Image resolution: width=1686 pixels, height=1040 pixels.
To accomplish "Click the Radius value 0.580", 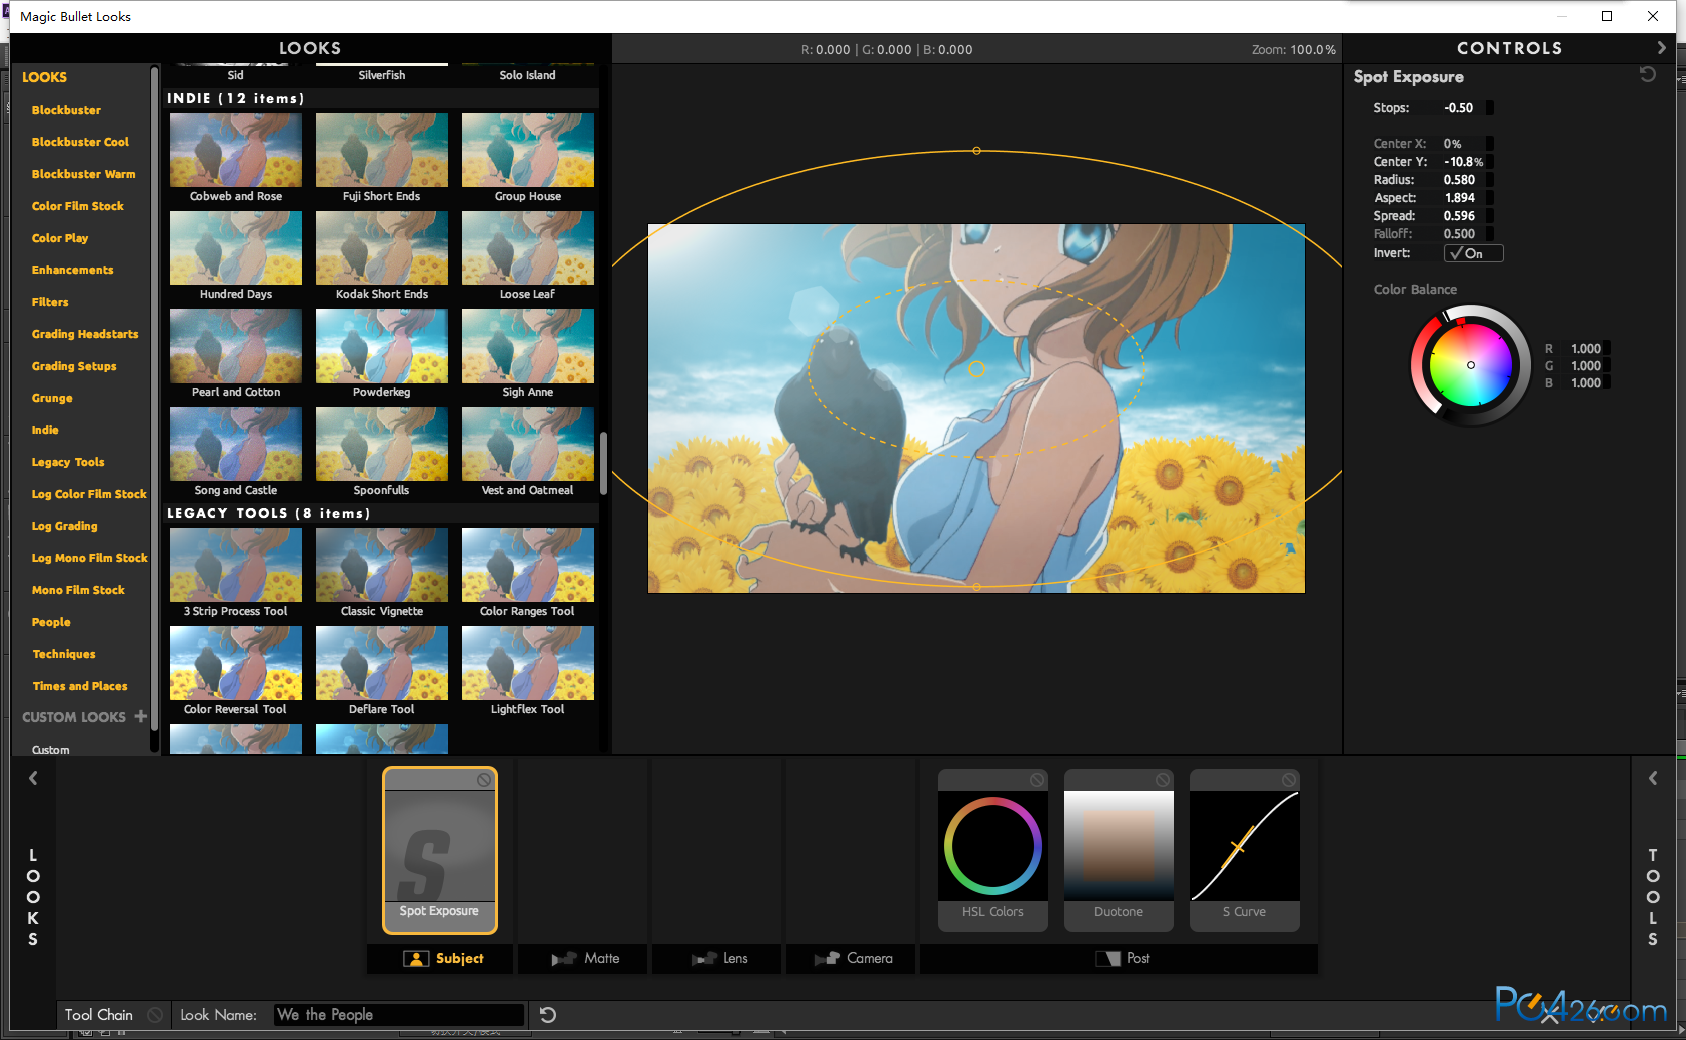I will pos(1459,180).
